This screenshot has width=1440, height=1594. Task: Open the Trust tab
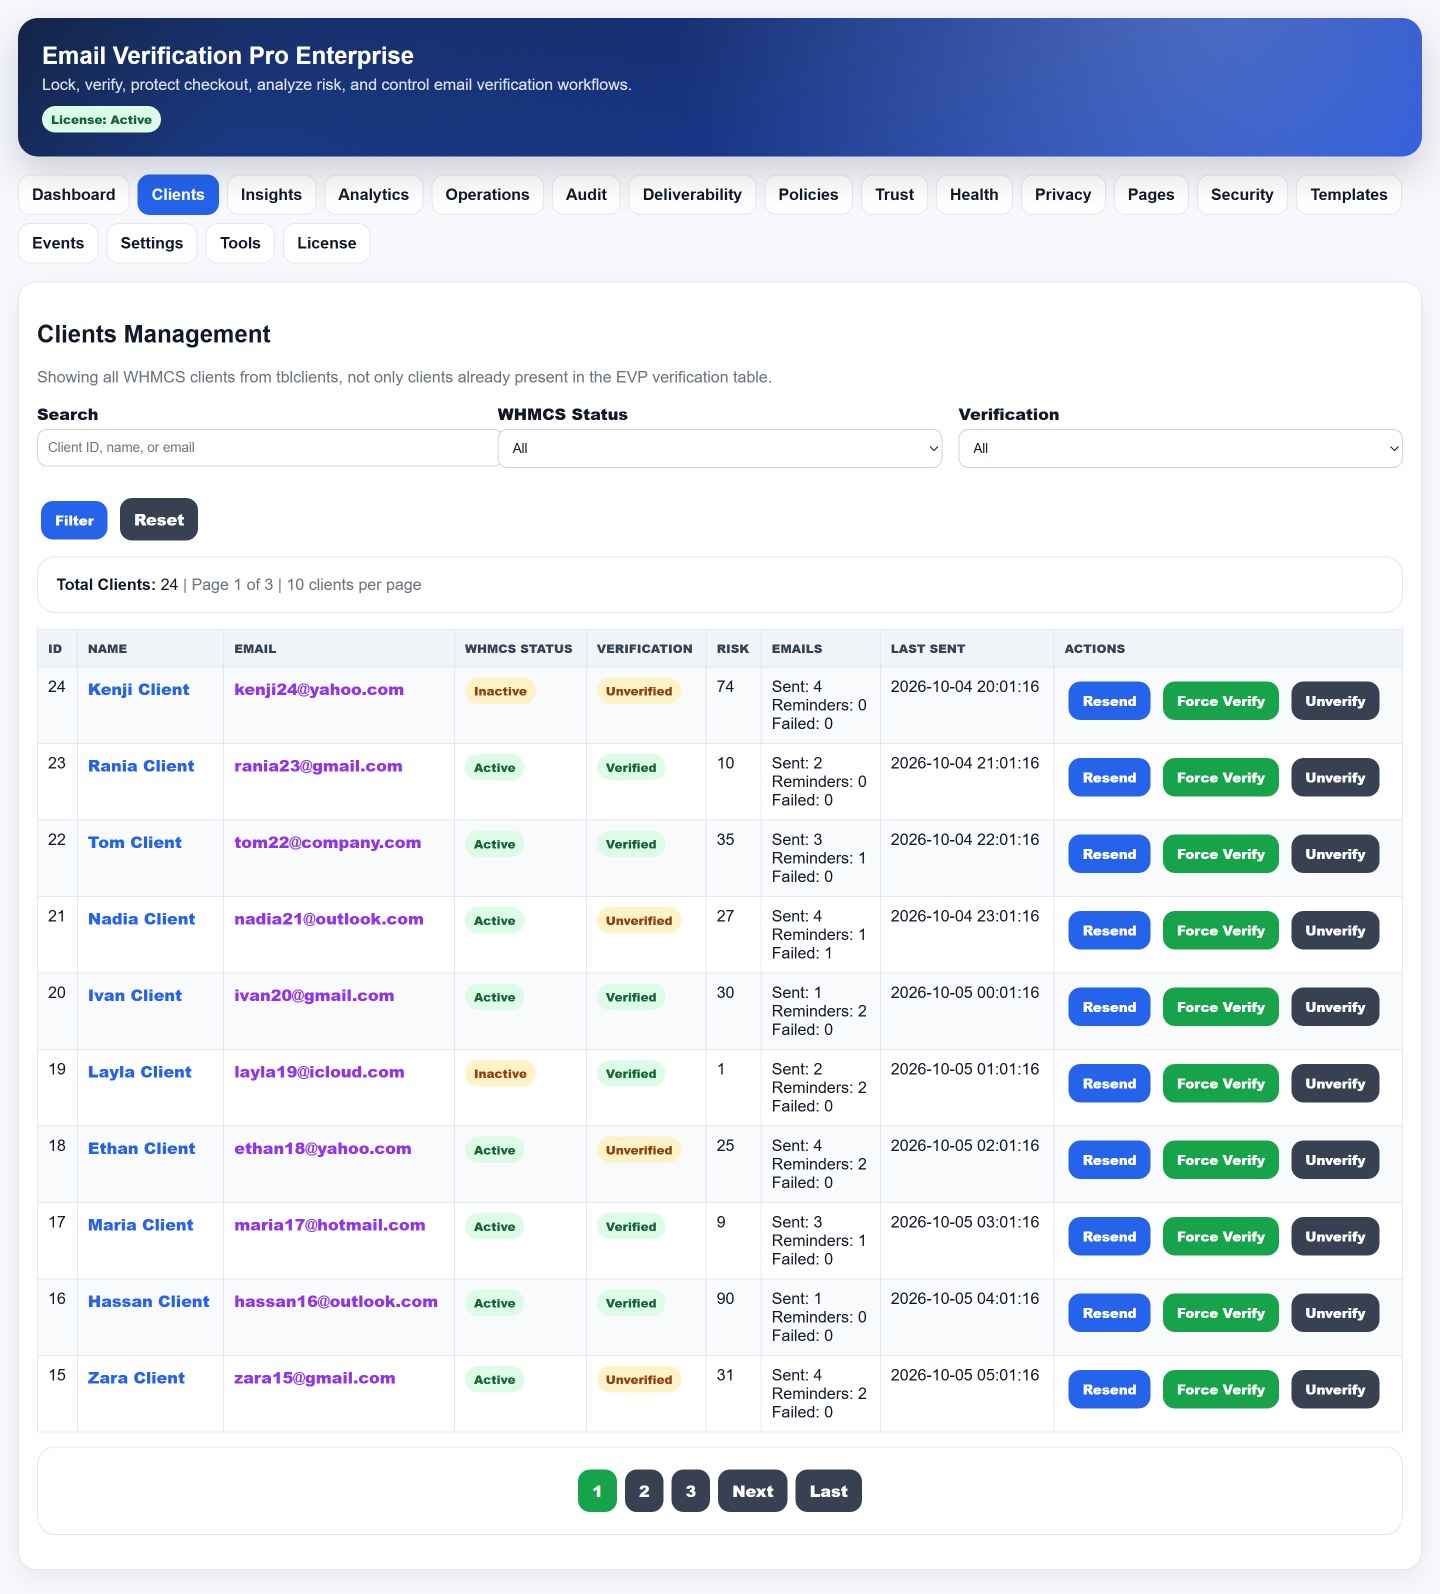pos(894,194)
